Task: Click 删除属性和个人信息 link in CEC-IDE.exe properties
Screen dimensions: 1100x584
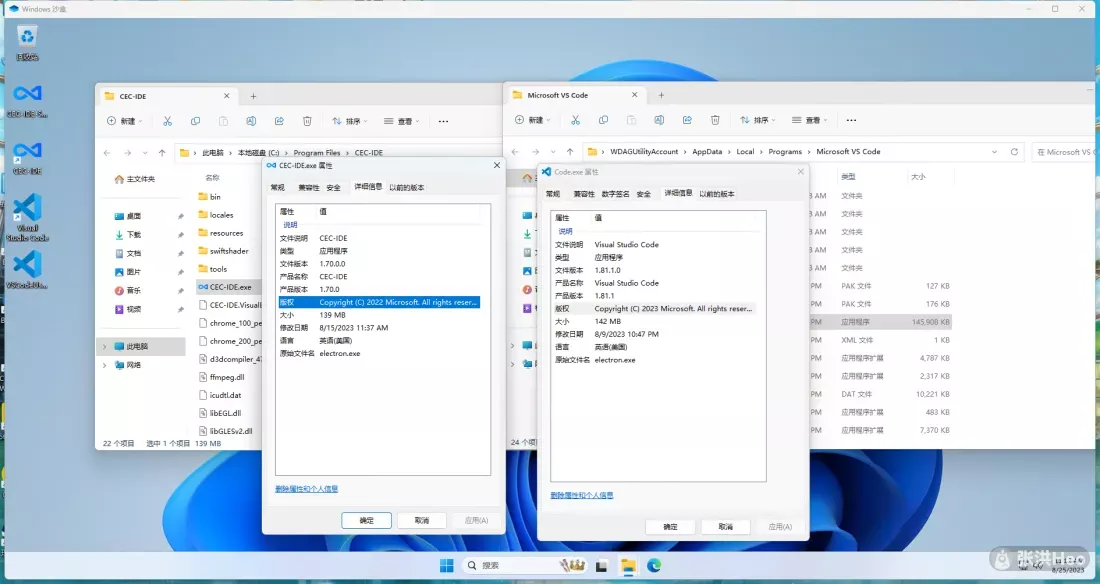Action: pos(307,489)
